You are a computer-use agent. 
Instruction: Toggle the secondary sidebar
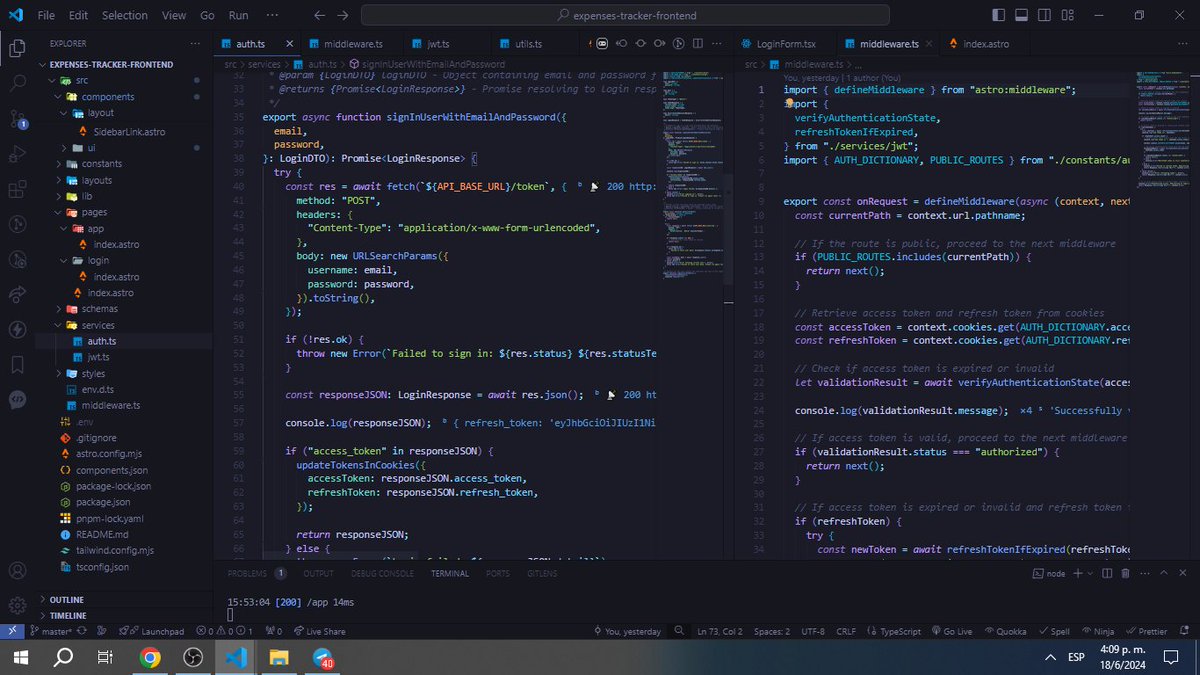[x=1044, y=14]
